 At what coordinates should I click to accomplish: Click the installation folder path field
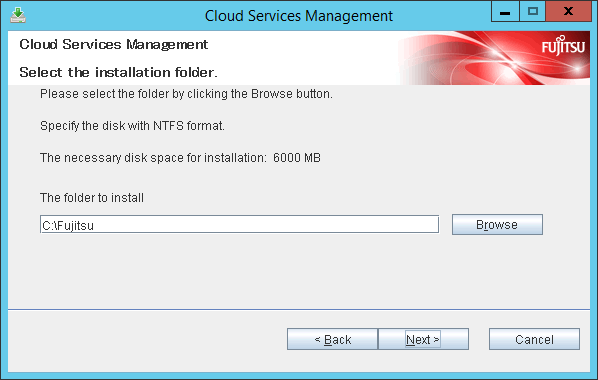tap(239, 224)
